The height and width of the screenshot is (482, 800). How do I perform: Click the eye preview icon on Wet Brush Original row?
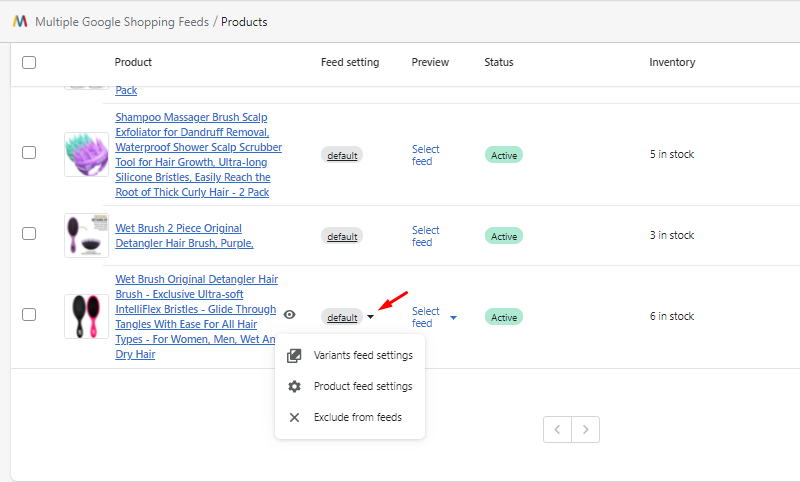pyautogui.click(x=289, y=315)
